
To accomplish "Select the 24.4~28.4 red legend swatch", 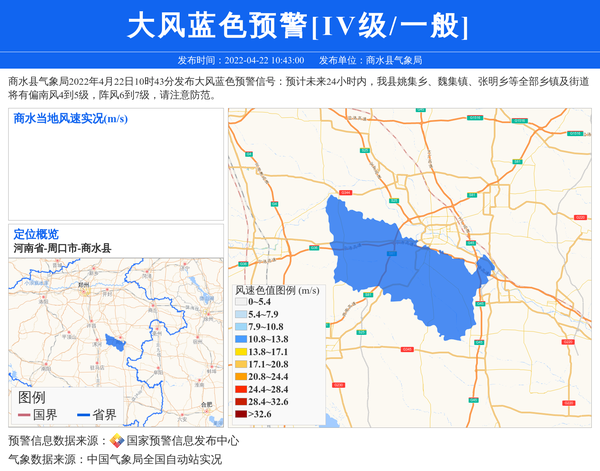I will 241,389.
